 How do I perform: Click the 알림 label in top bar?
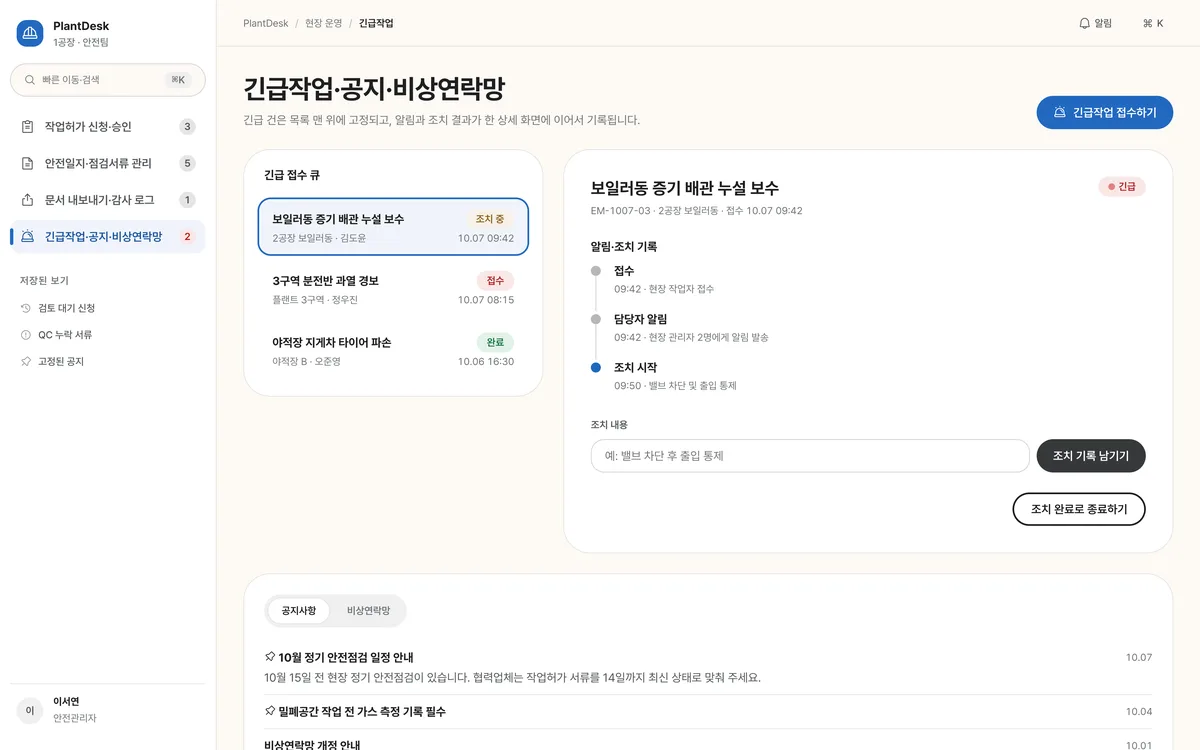click(1103, 23)
